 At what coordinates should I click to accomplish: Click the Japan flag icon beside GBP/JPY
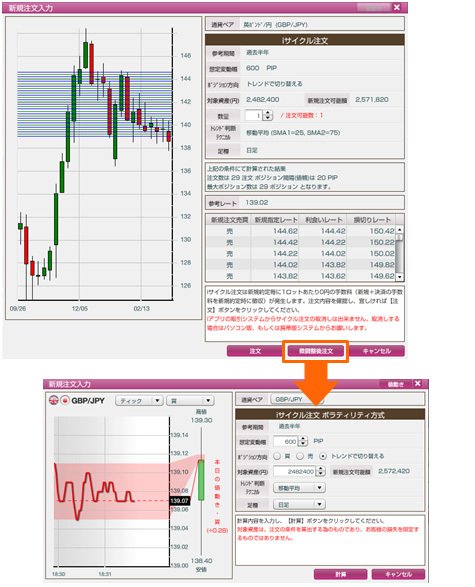65,400
